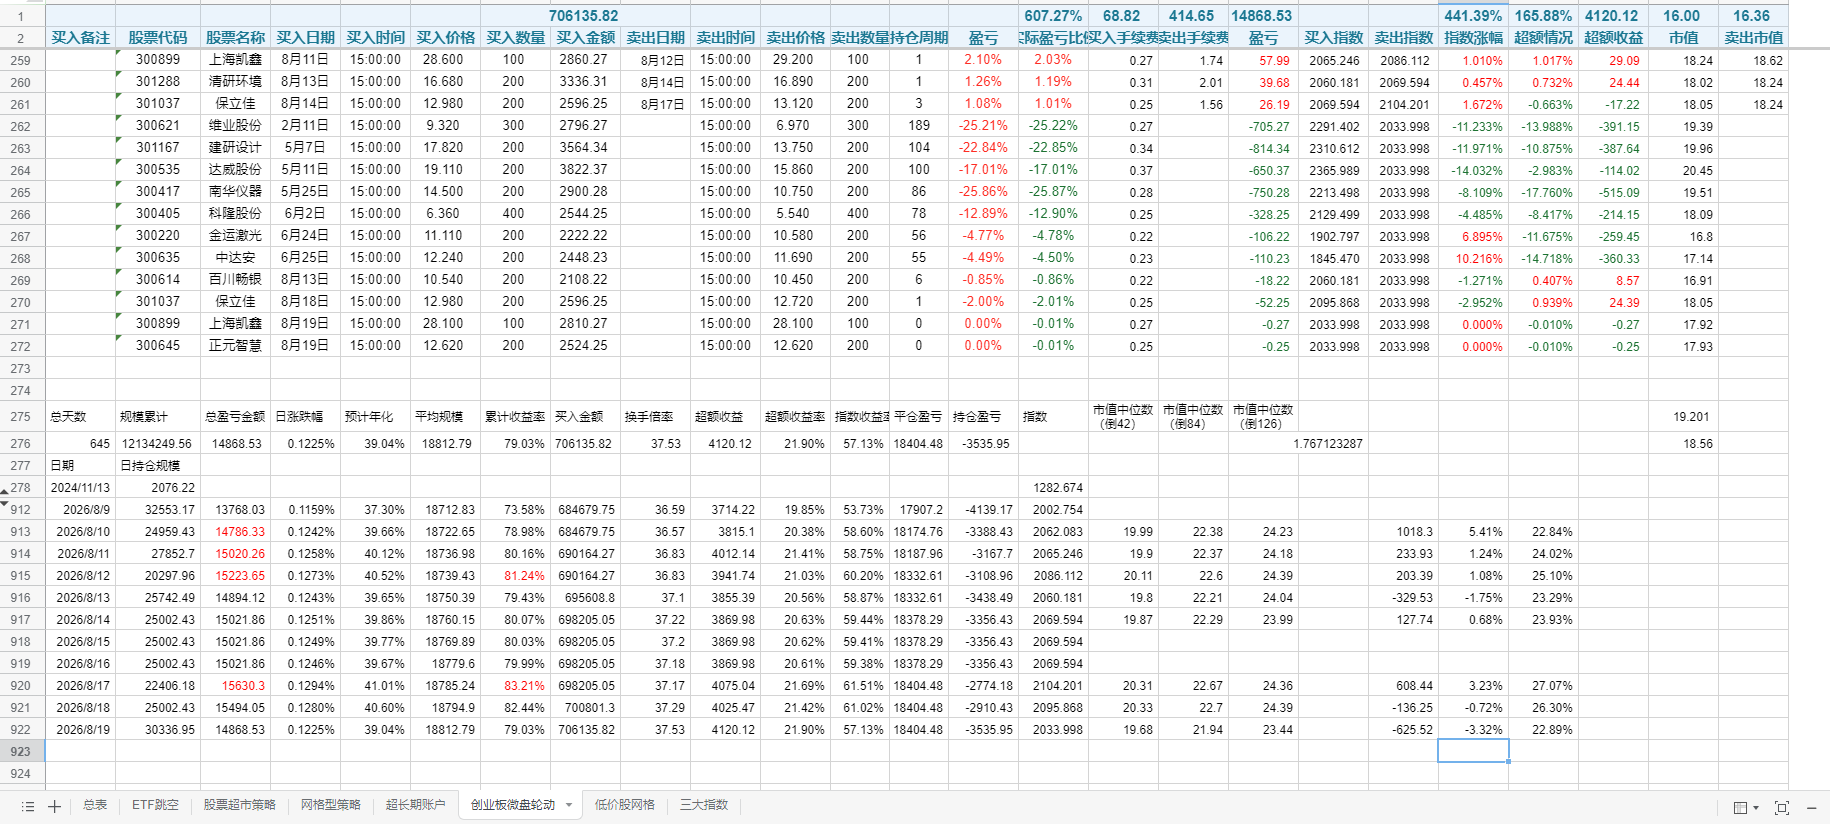
Task: Select the -25.86% loss percentage cell
Action: (x=984, y=192)
